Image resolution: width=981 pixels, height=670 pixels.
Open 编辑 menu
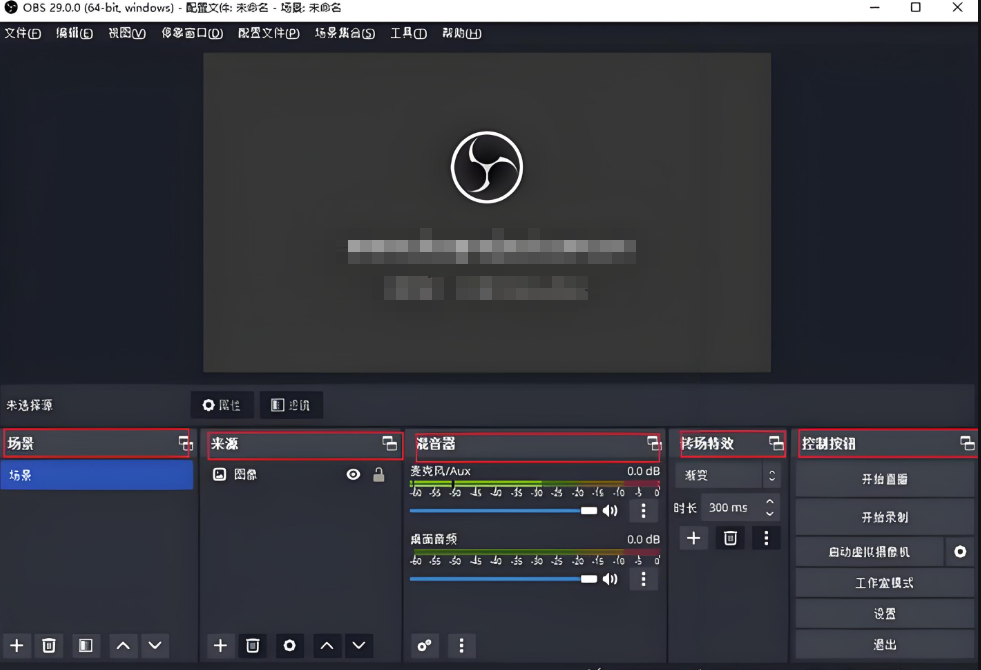74,33
